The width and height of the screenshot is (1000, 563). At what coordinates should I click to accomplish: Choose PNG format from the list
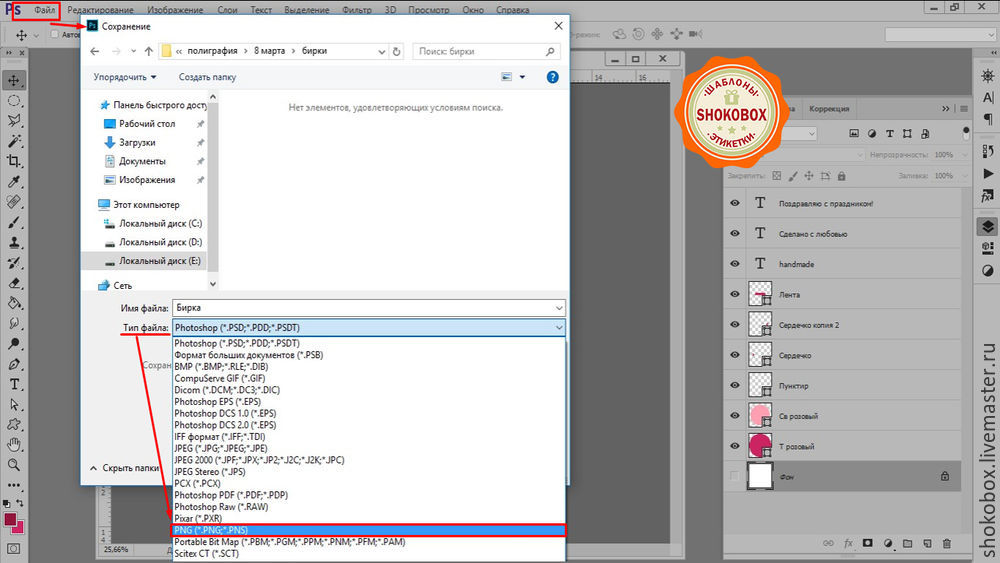(368, 530)
